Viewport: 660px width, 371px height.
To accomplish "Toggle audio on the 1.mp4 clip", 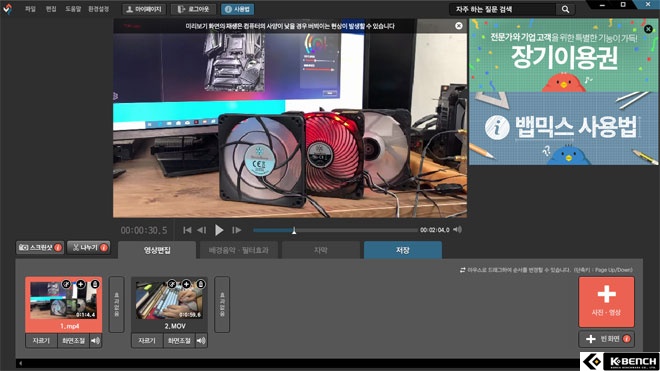I will [96, 340].
